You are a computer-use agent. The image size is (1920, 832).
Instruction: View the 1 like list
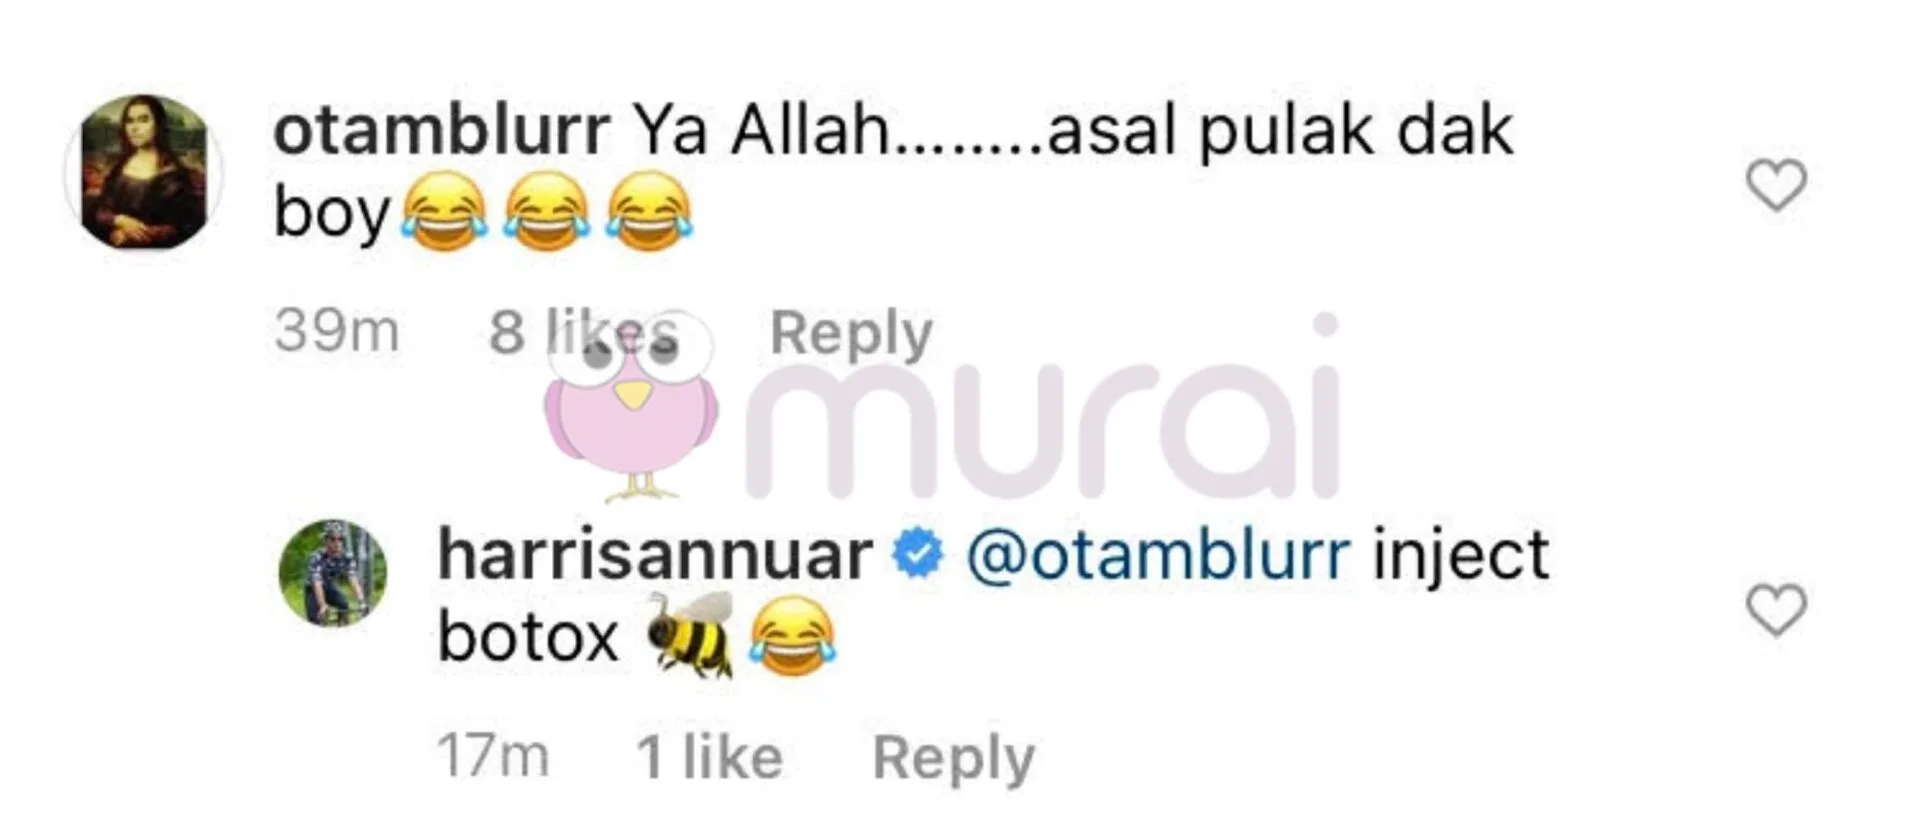click(x=710, y=757)
